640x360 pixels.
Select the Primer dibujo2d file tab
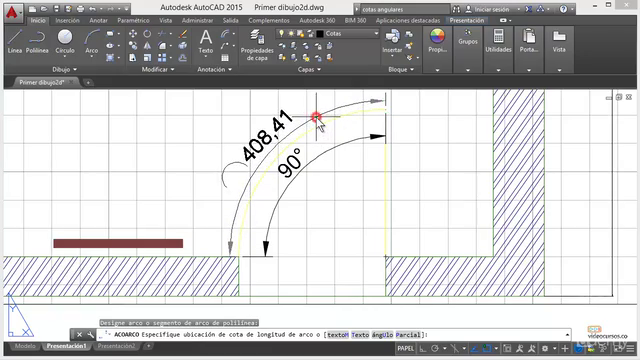click(x=42, y=82)
